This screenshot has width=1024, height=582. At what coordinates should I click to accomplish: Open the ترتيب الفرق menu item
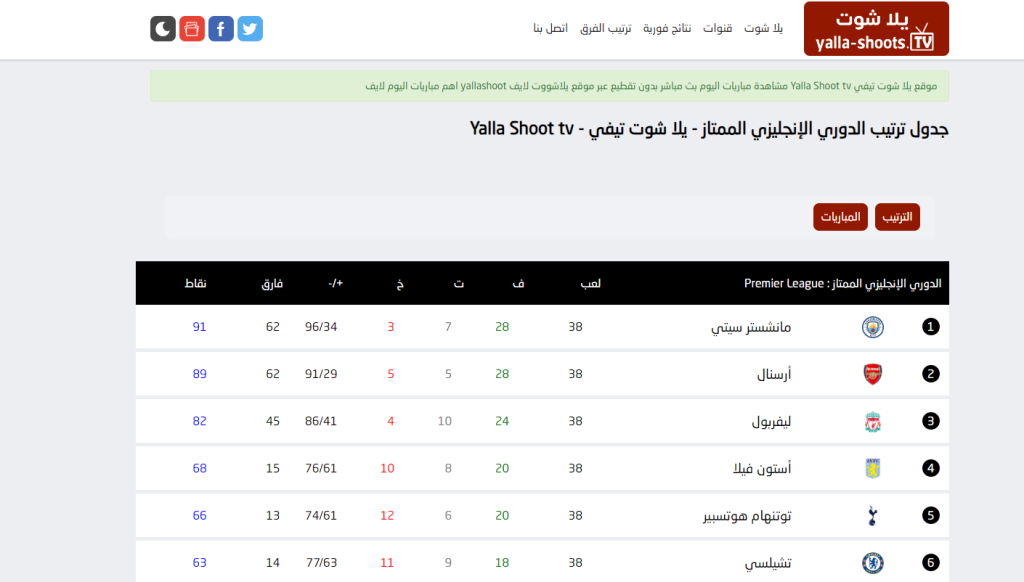pos(605,28)
